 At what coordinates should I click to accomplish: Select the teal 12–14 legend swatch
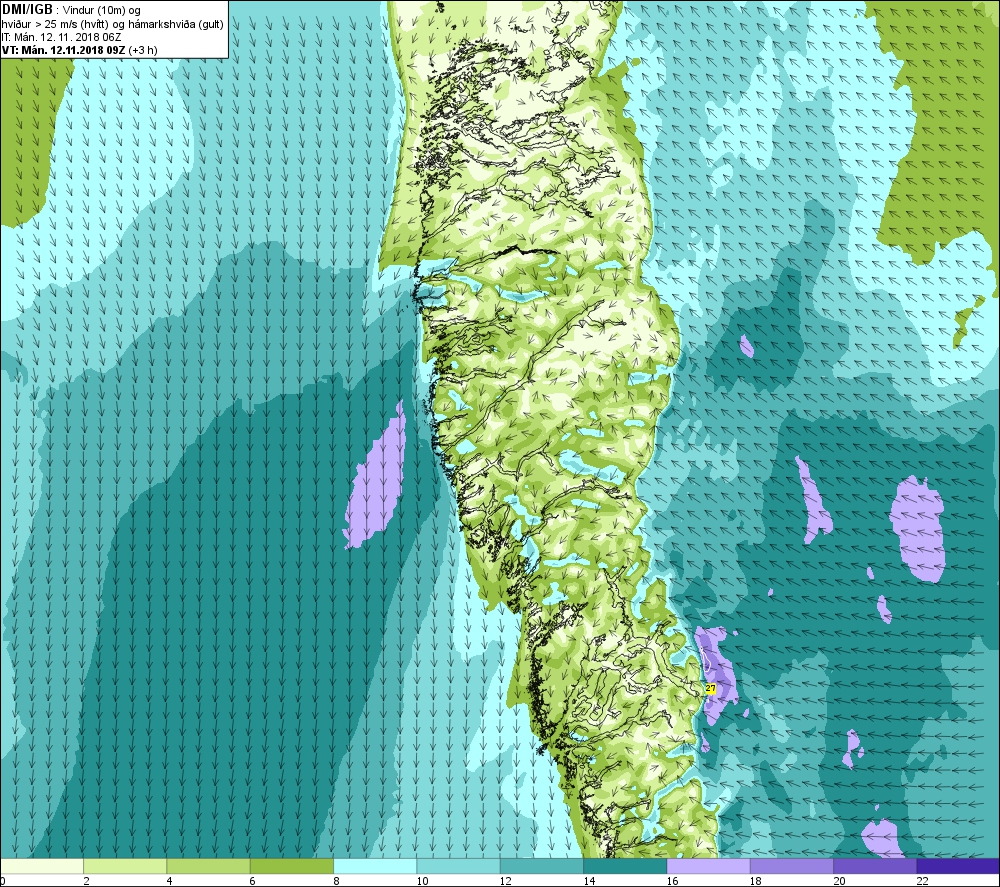(541, 866)
